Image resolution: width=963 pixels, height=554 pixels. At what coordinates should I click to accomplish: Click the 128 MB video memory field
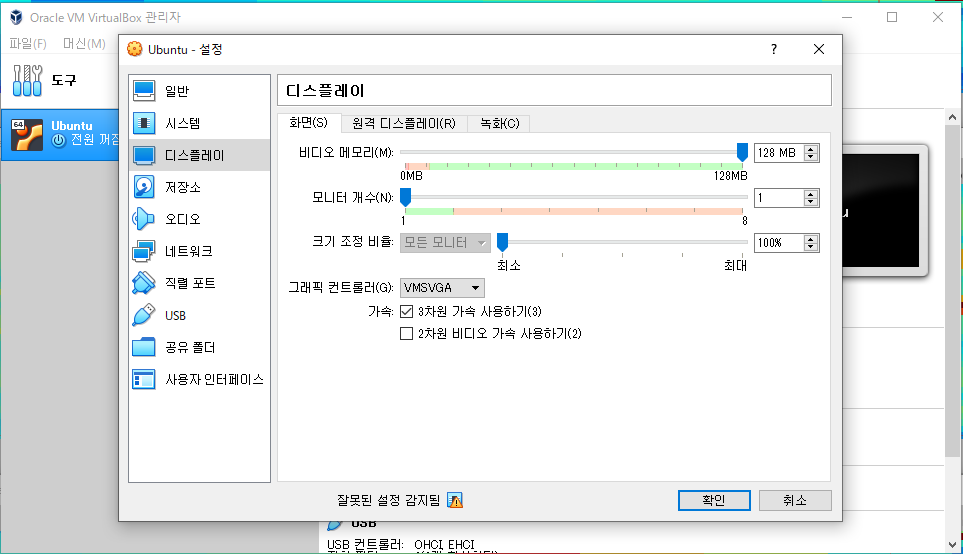pyautogui.click(x=779, y=153)
